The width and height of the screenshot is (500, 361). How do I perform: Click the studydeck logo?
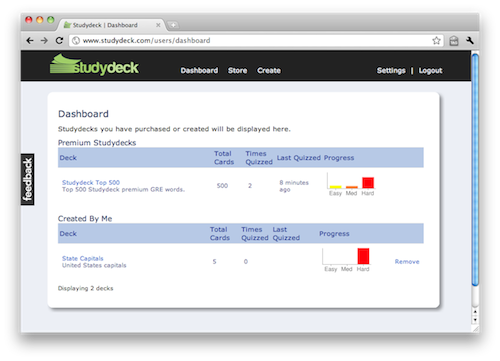coord(94,65)
